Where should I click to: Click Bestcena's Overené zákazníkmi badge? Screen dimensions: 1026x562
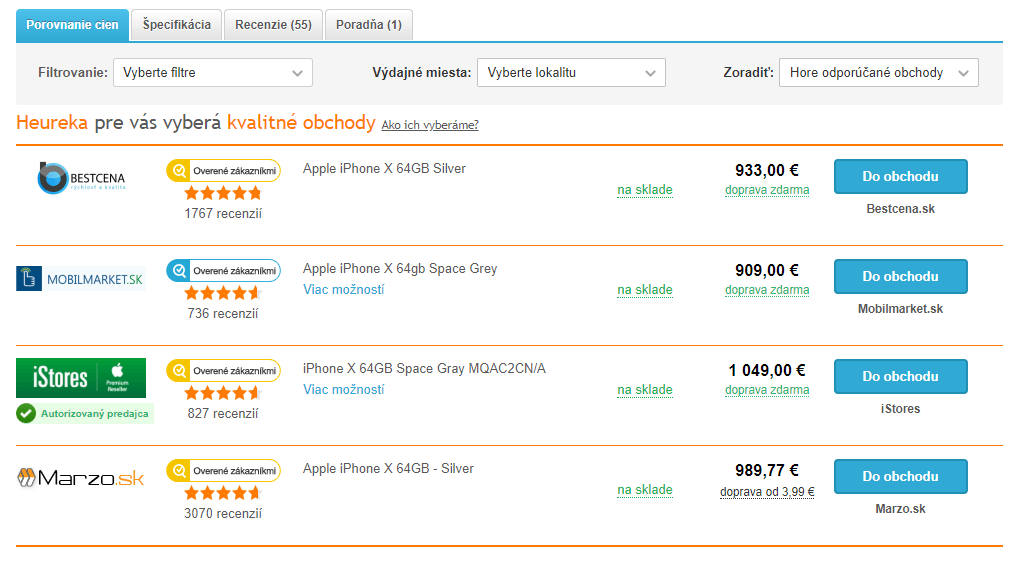[x=223, y=171]
